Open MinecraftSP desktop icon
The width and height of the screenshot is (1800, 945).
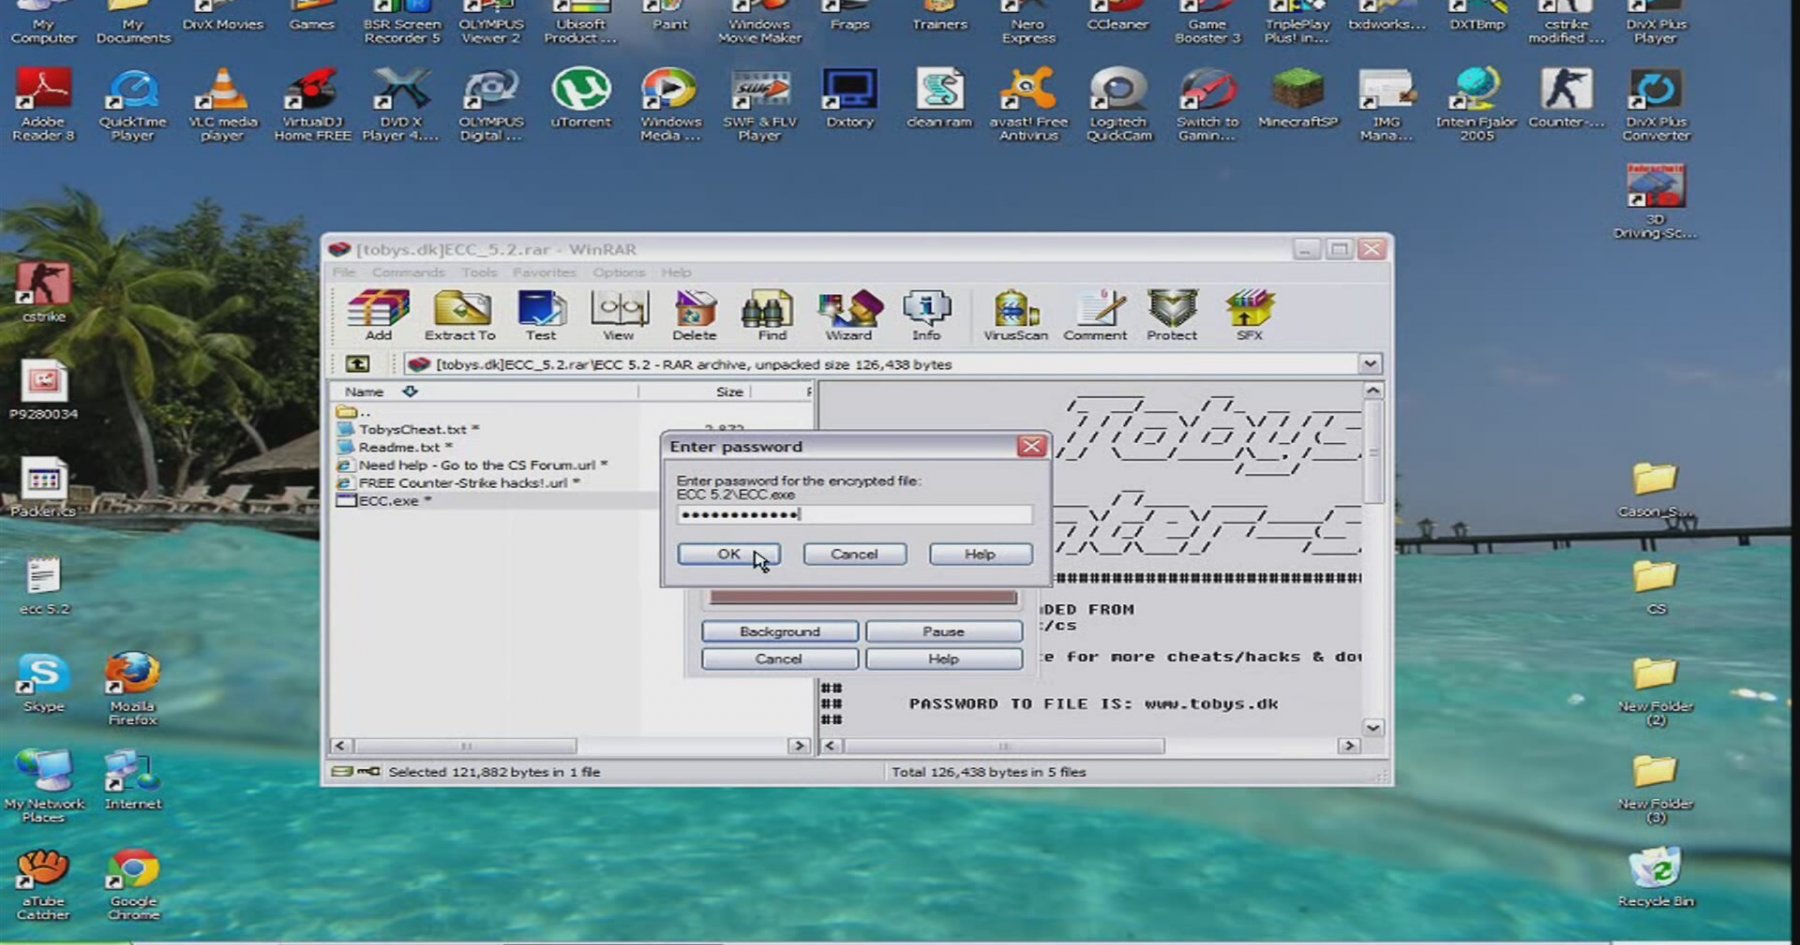click(1298, 98)
